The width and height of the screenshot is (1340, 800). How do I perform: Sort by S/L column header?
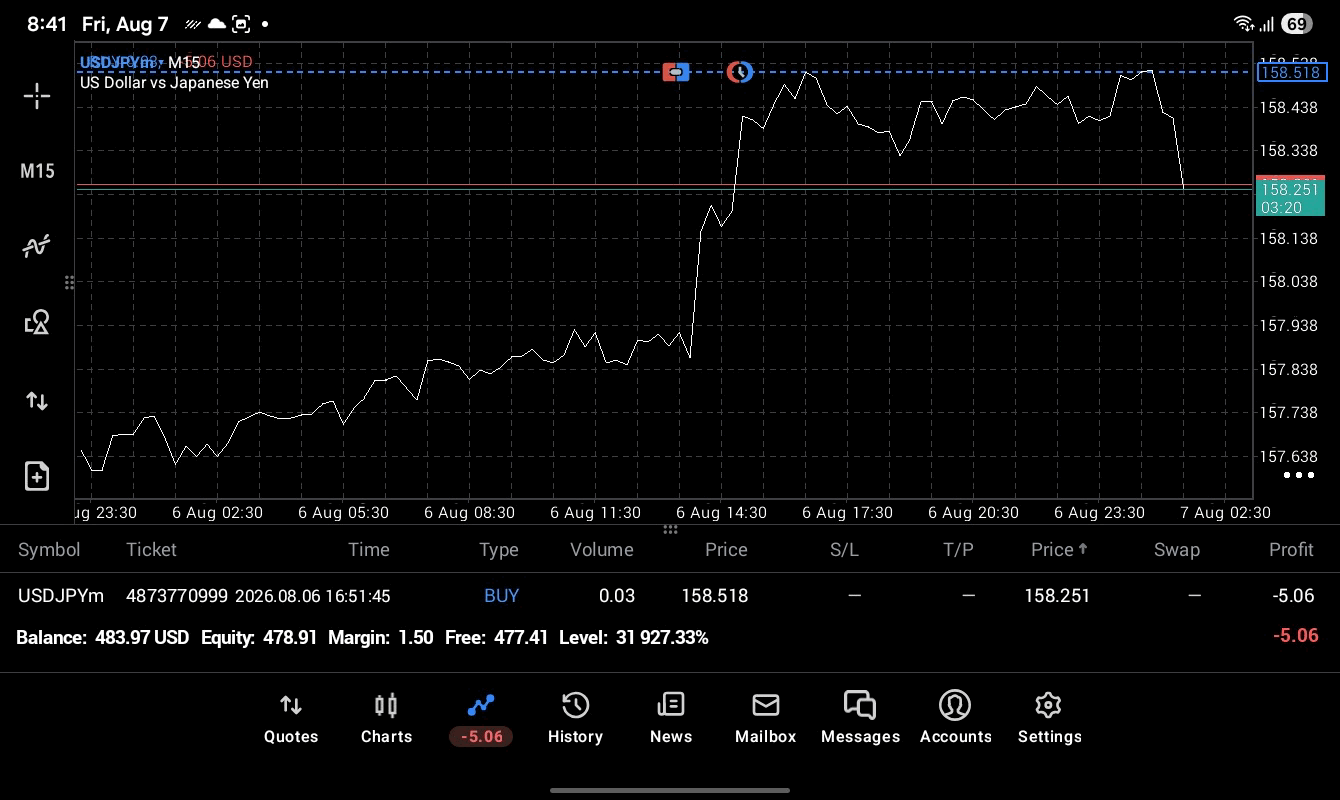(844, 550)
